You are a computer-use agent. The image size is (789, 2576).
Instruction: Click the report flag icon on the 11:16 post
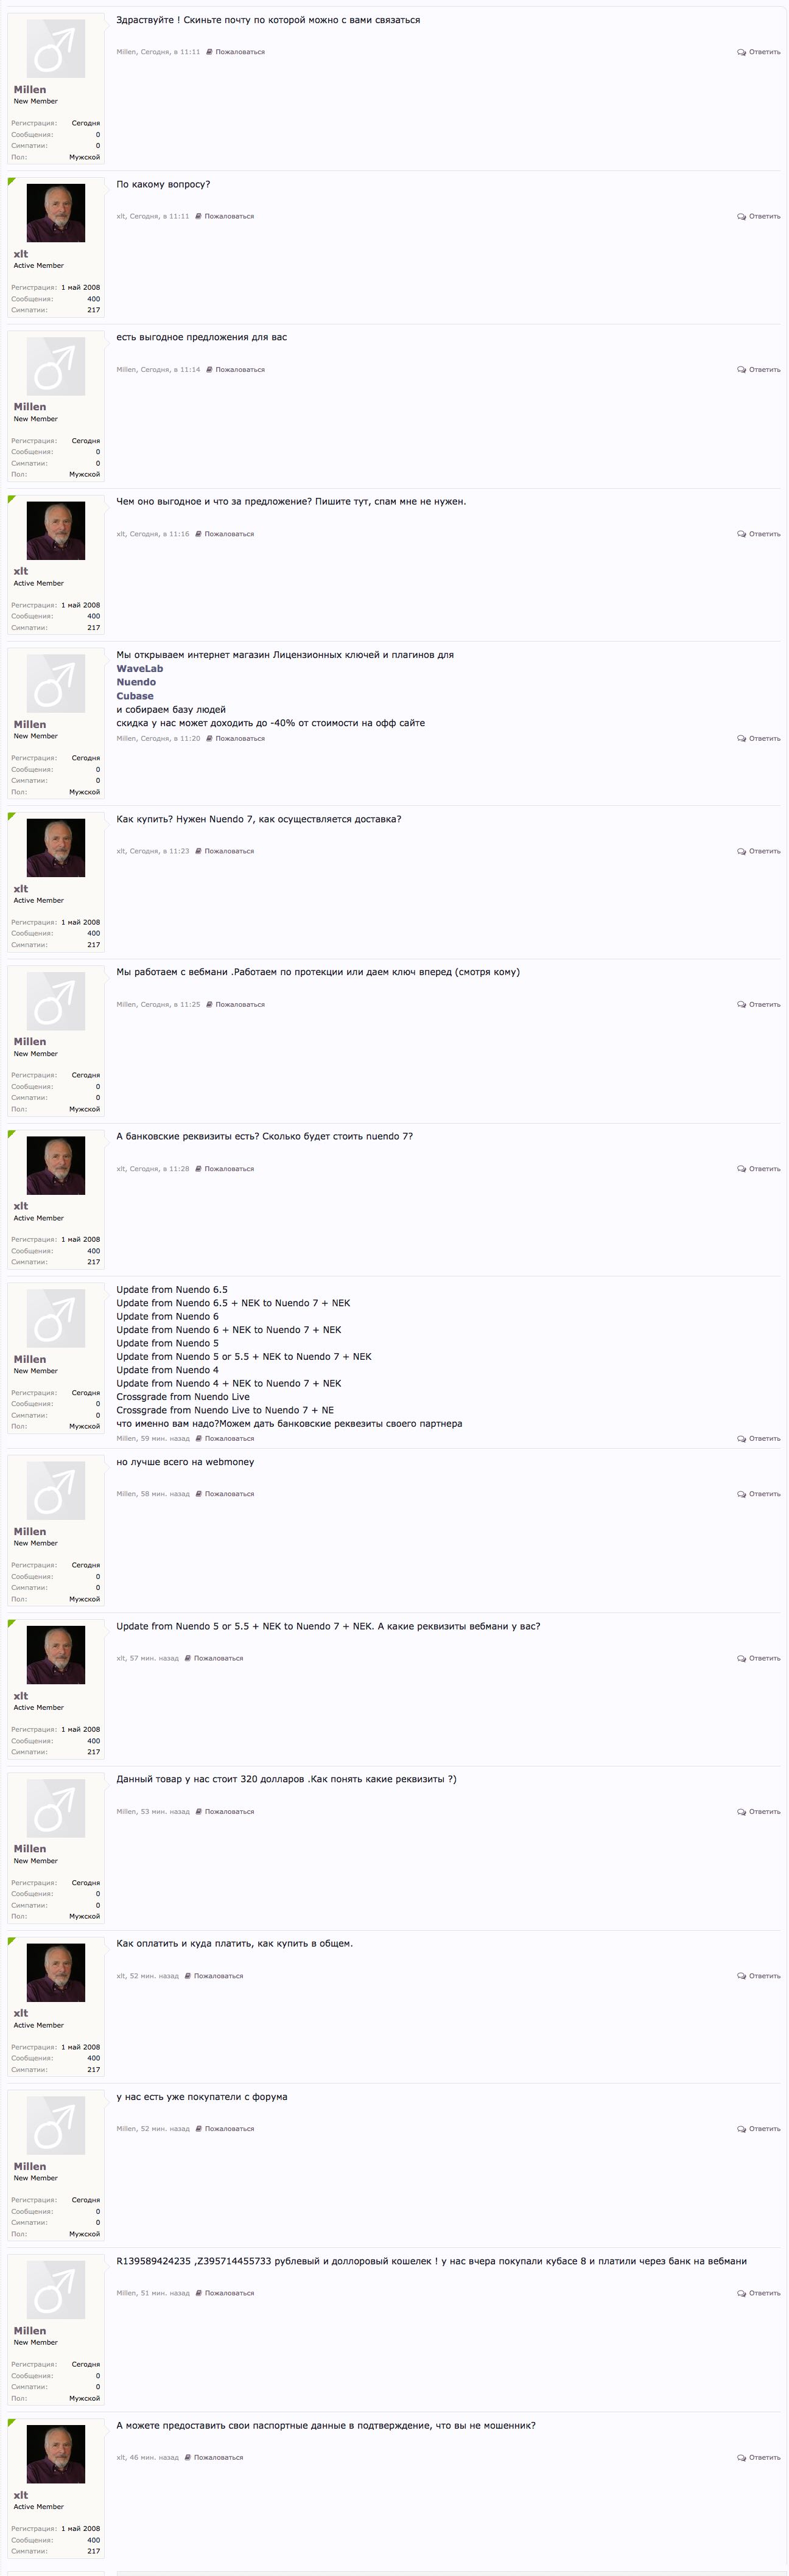coord(198,534)
